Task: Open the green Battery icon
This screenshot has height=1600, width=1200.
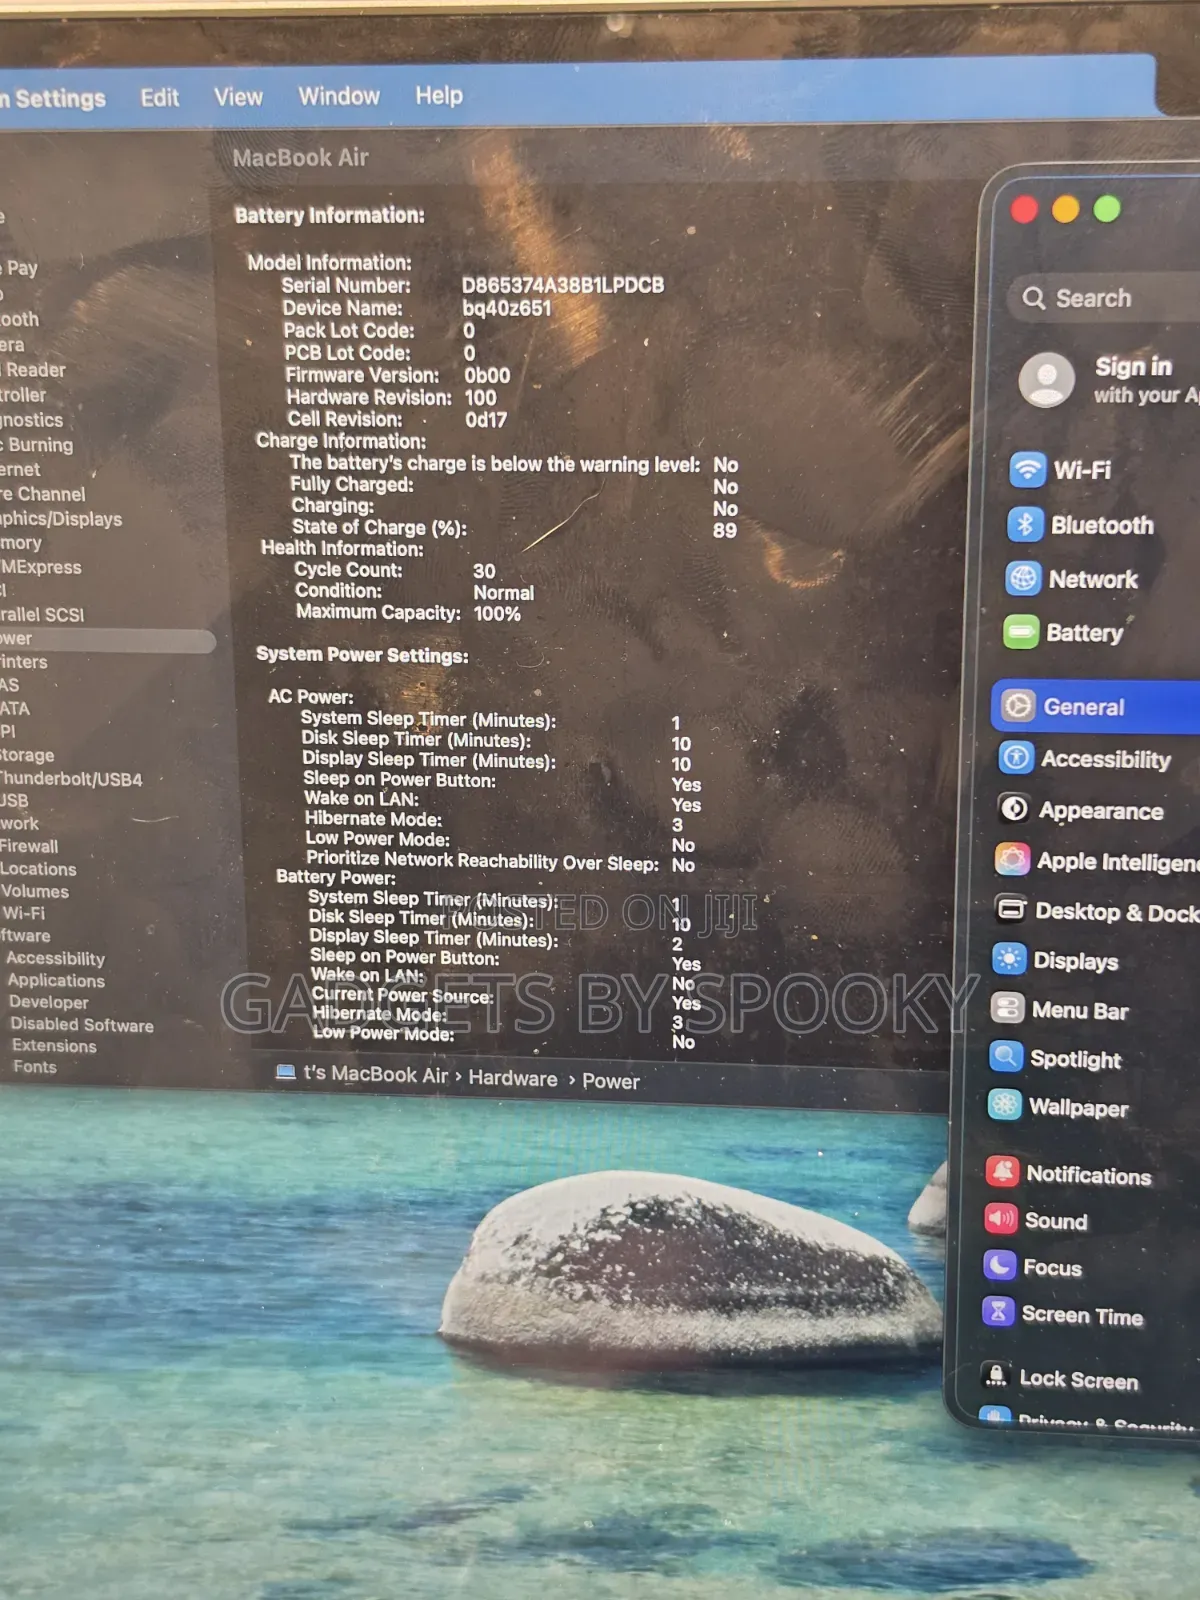Action: 1021,632
